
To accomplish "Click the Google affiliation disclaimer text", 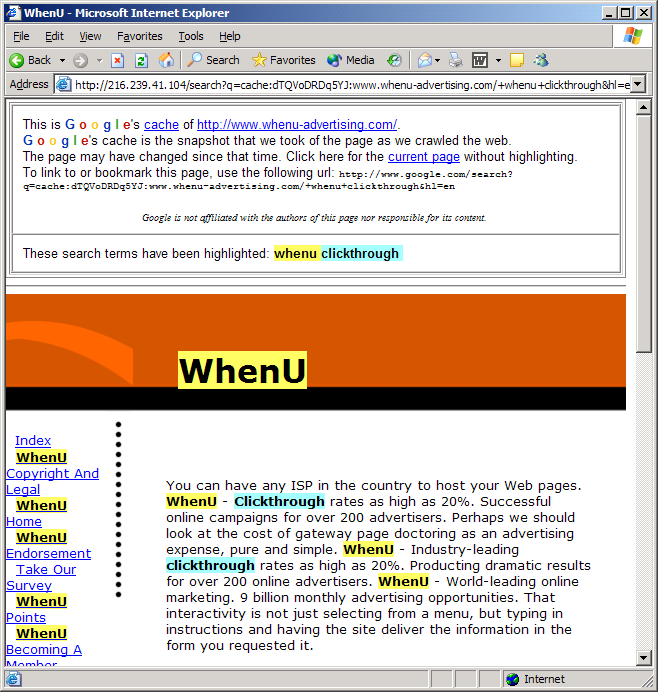I will [314, 218].
